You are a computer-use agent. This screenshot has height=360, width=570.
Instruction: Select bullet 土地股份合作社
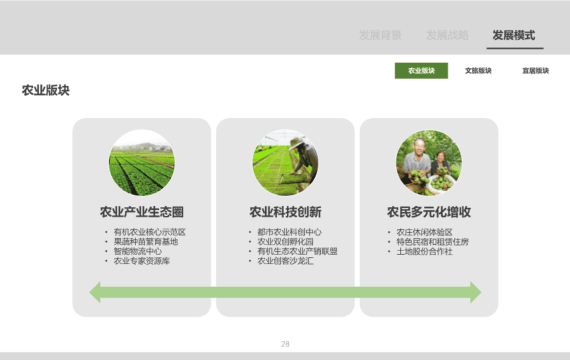coord(425,251)
